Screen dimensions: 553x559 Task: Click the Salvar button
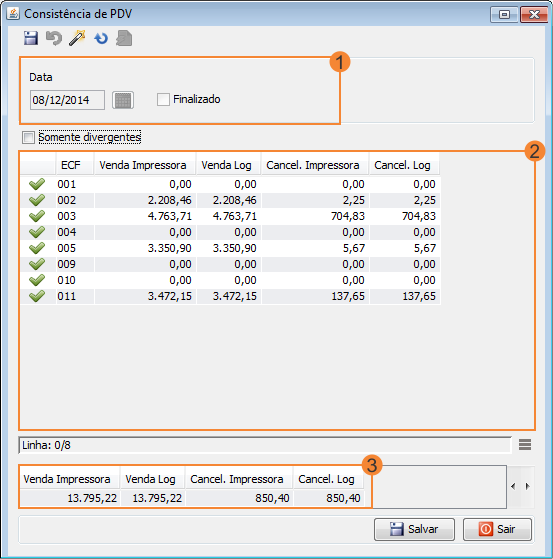[414, 529]
